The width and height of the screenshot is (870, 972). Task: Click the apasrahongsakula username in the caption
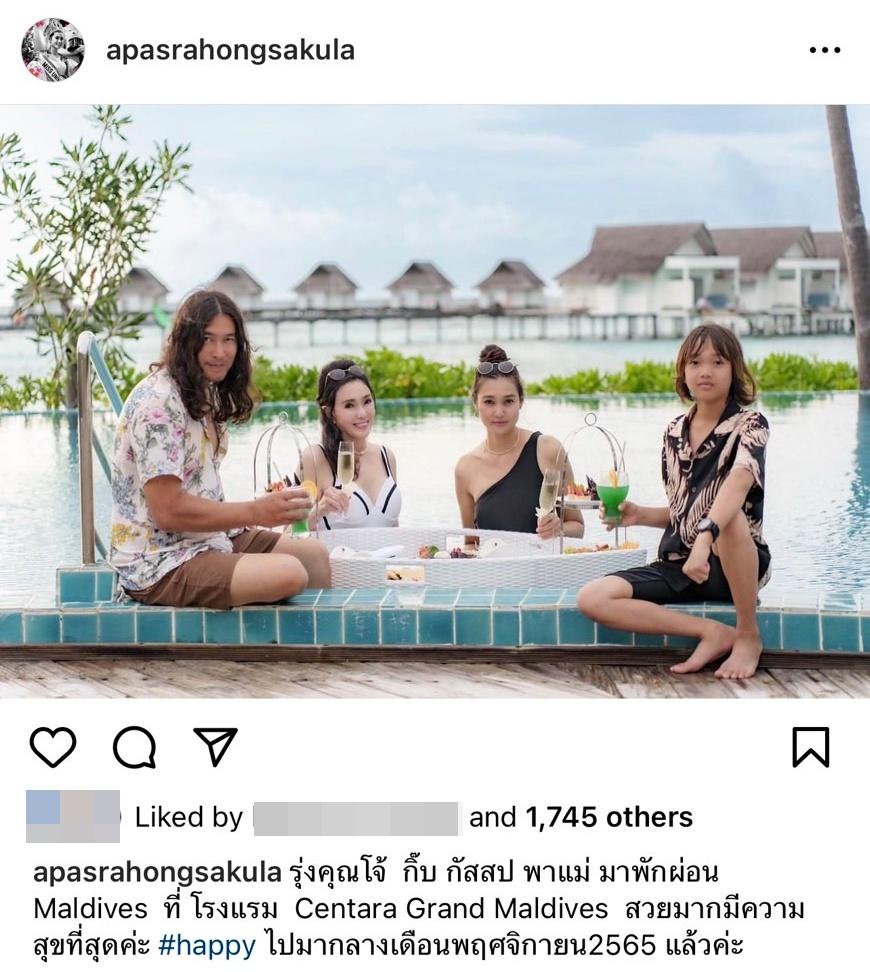point(157,872)
